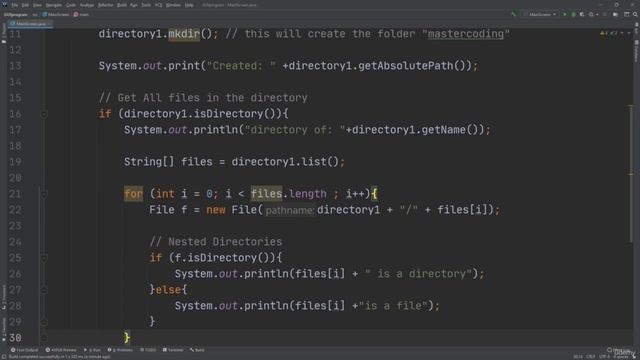Open the View menu
The width and height of the screenshot is (640, 360).
point(37,5)
